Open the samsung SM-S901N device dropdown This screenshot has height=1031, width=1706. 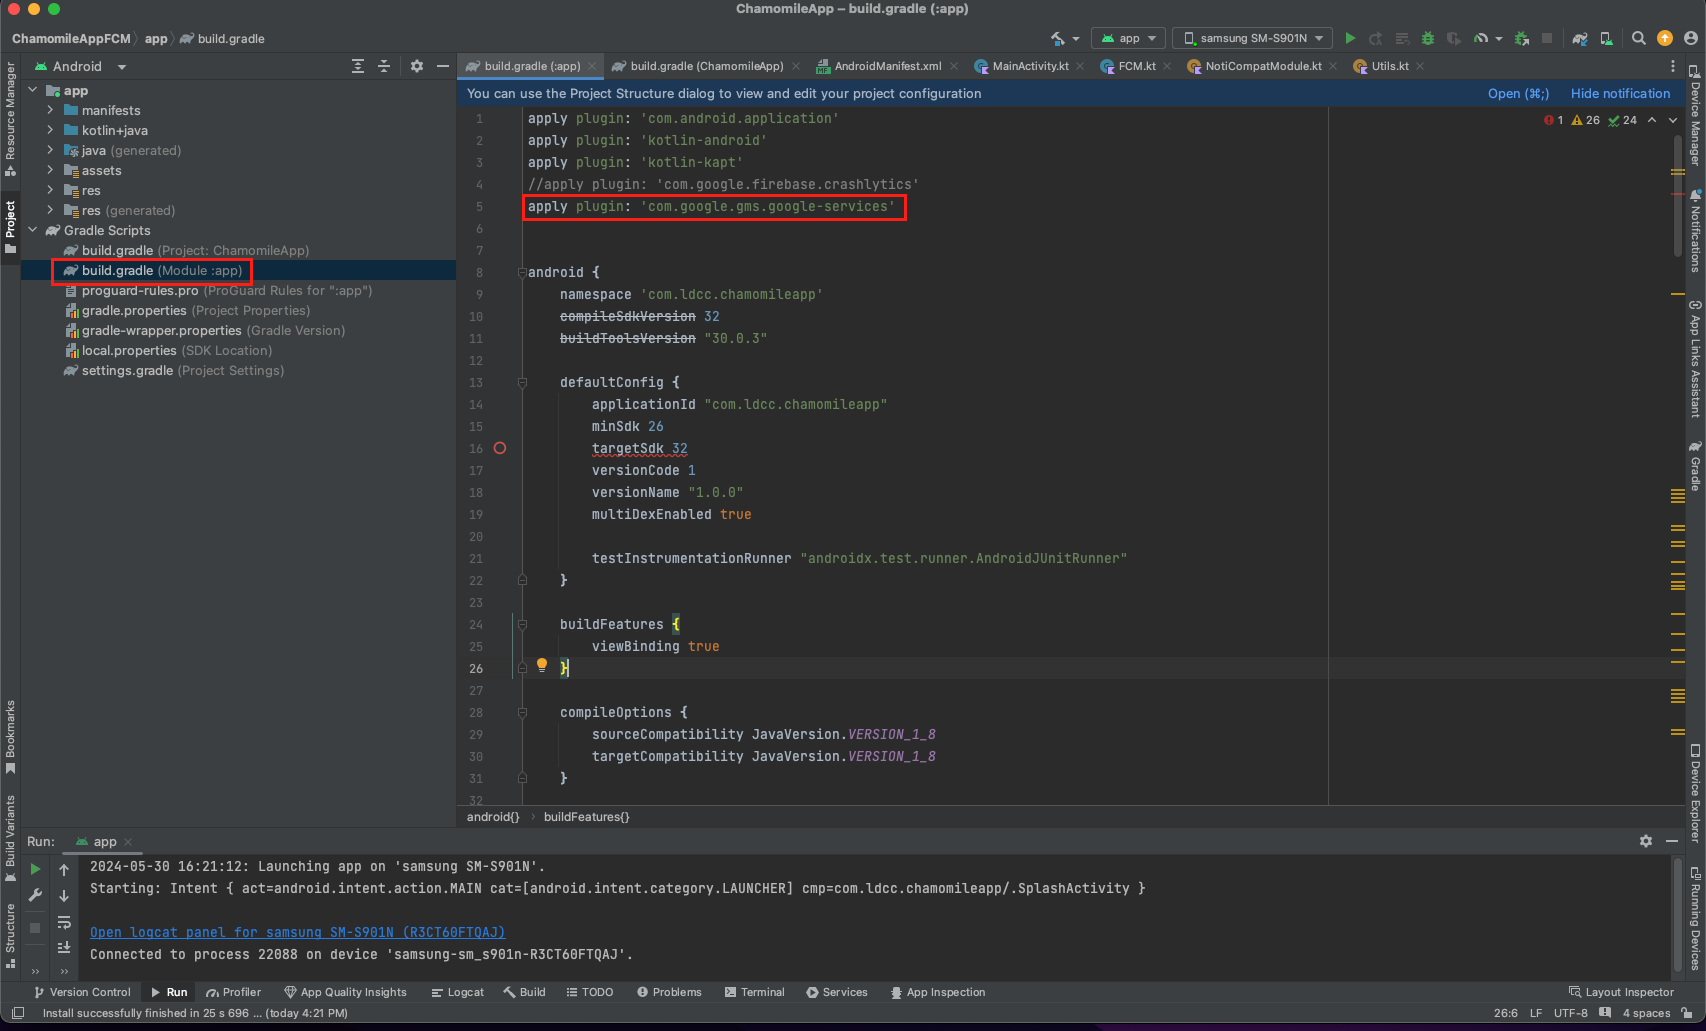[x=1252, y=38]
